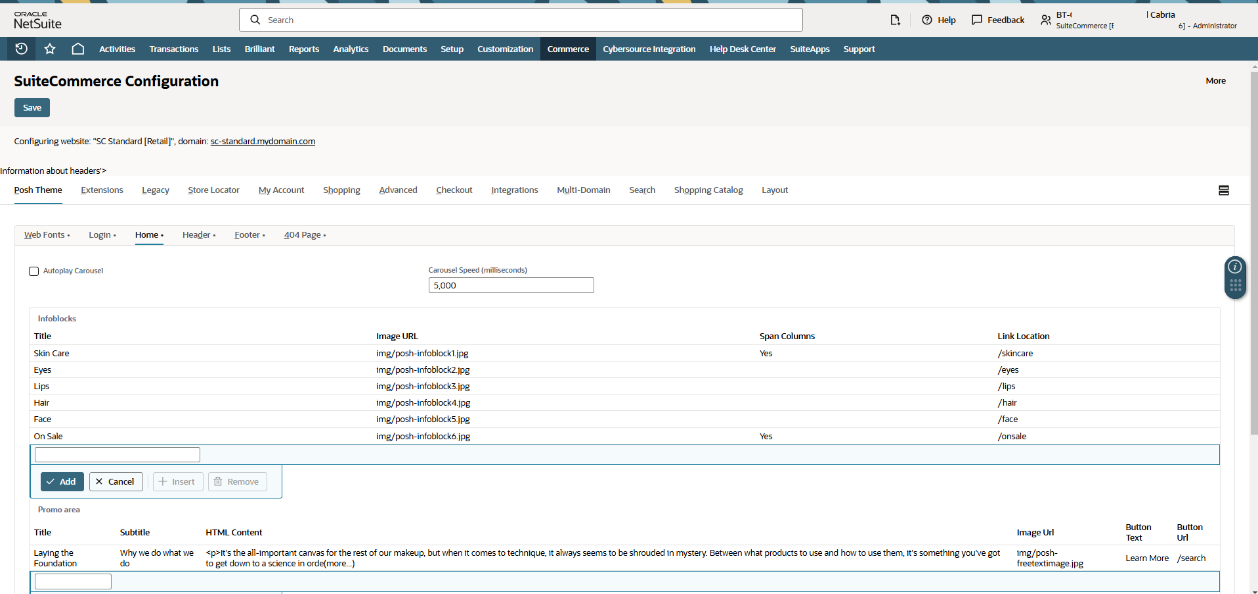Click the Save button
The width and height of the screenshot is (1258, 594).
click(32, 108)
